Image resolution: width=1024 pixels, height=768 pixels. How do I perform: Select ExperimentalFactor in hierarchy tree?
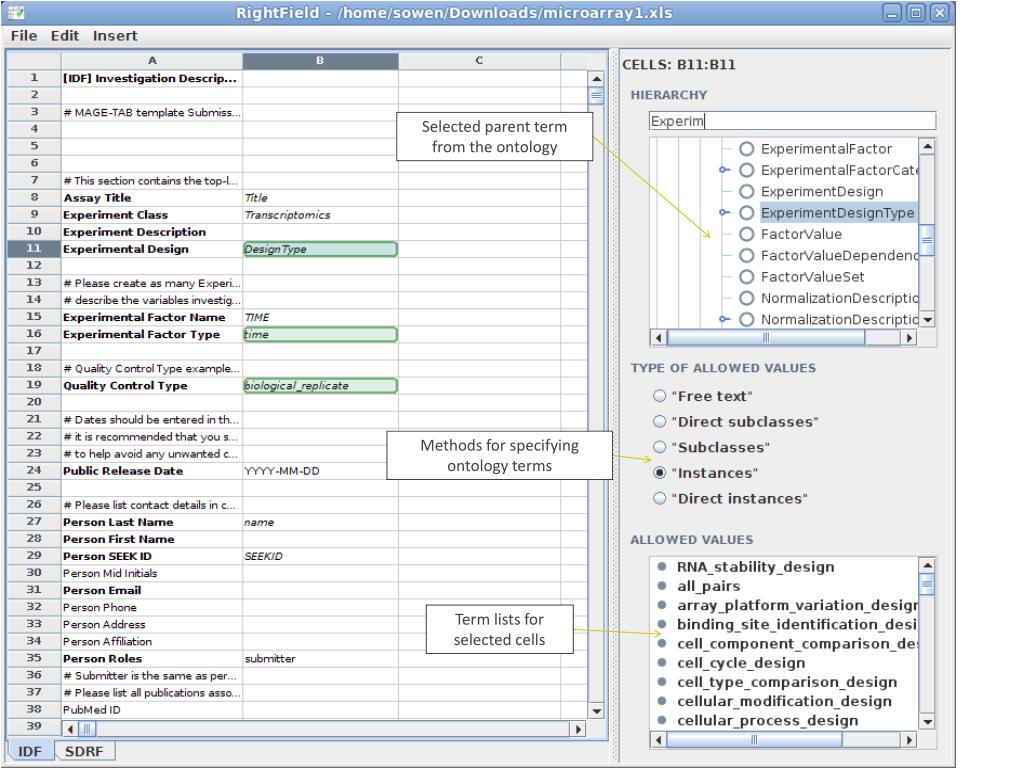(826, 149)
